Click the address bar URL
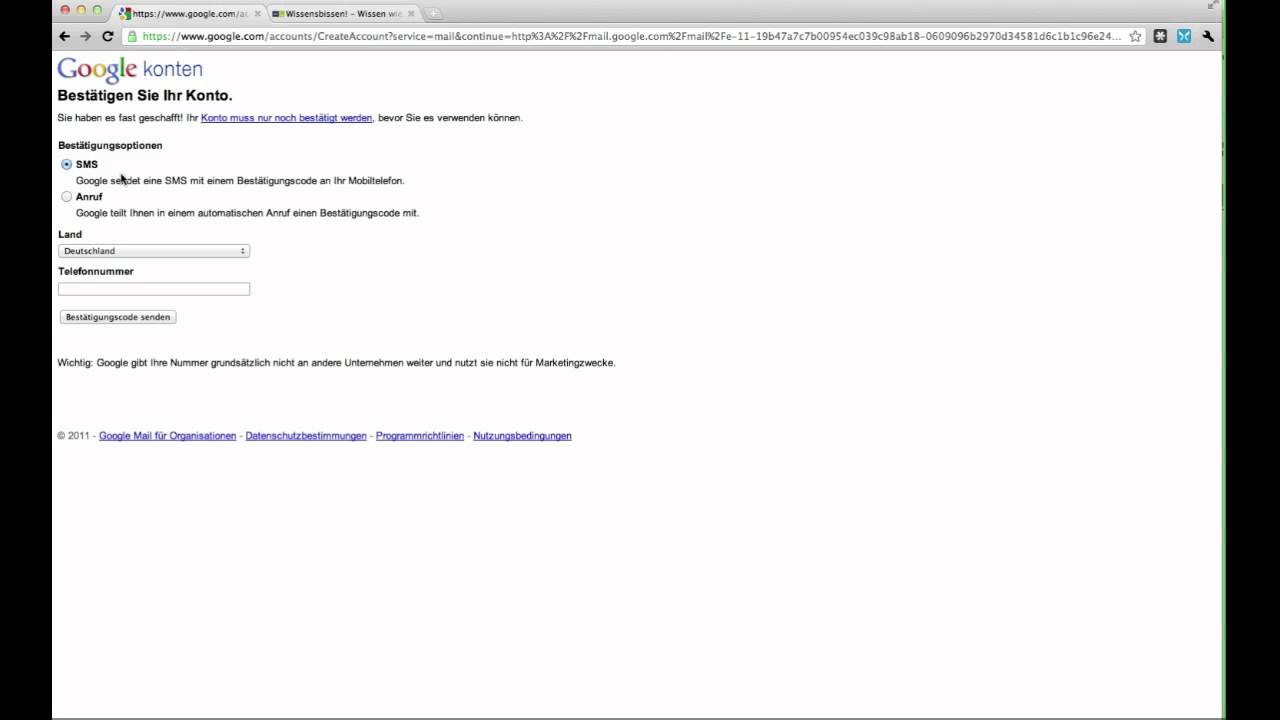1280x720 pixels. pos(630,36)
